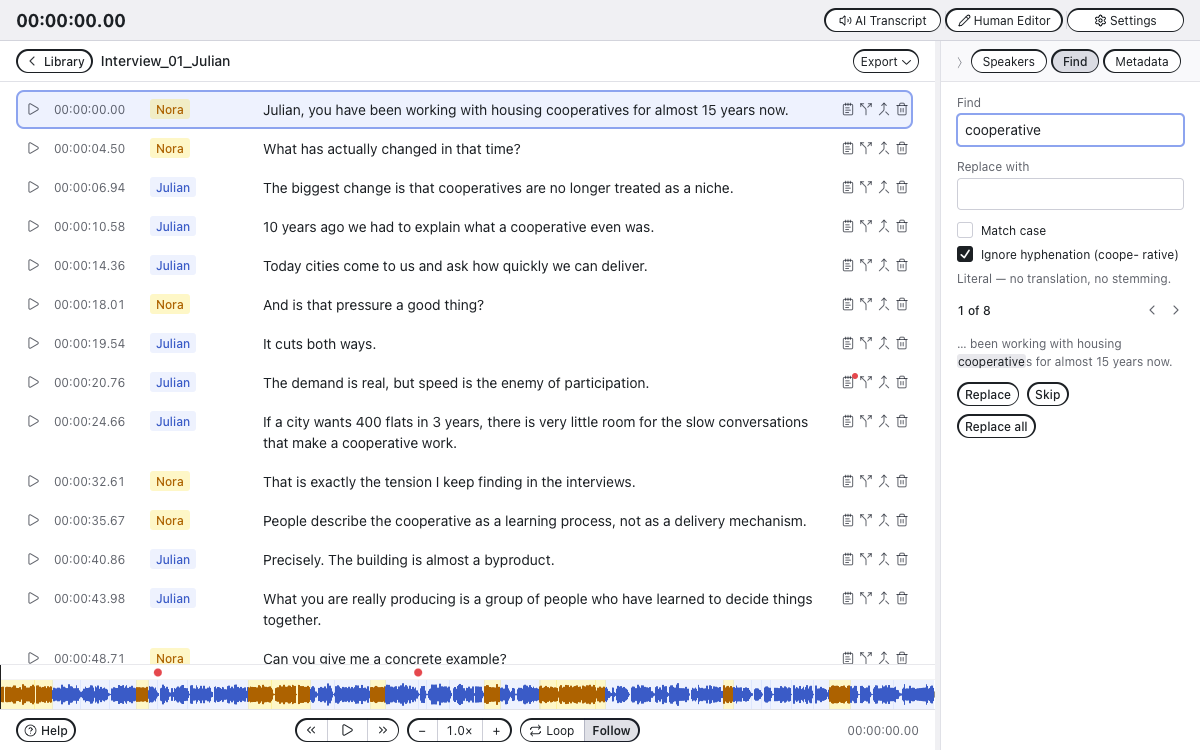Merge the 00:00:32.61 segment upward
1200x750 pixels.
click(884, 481)
